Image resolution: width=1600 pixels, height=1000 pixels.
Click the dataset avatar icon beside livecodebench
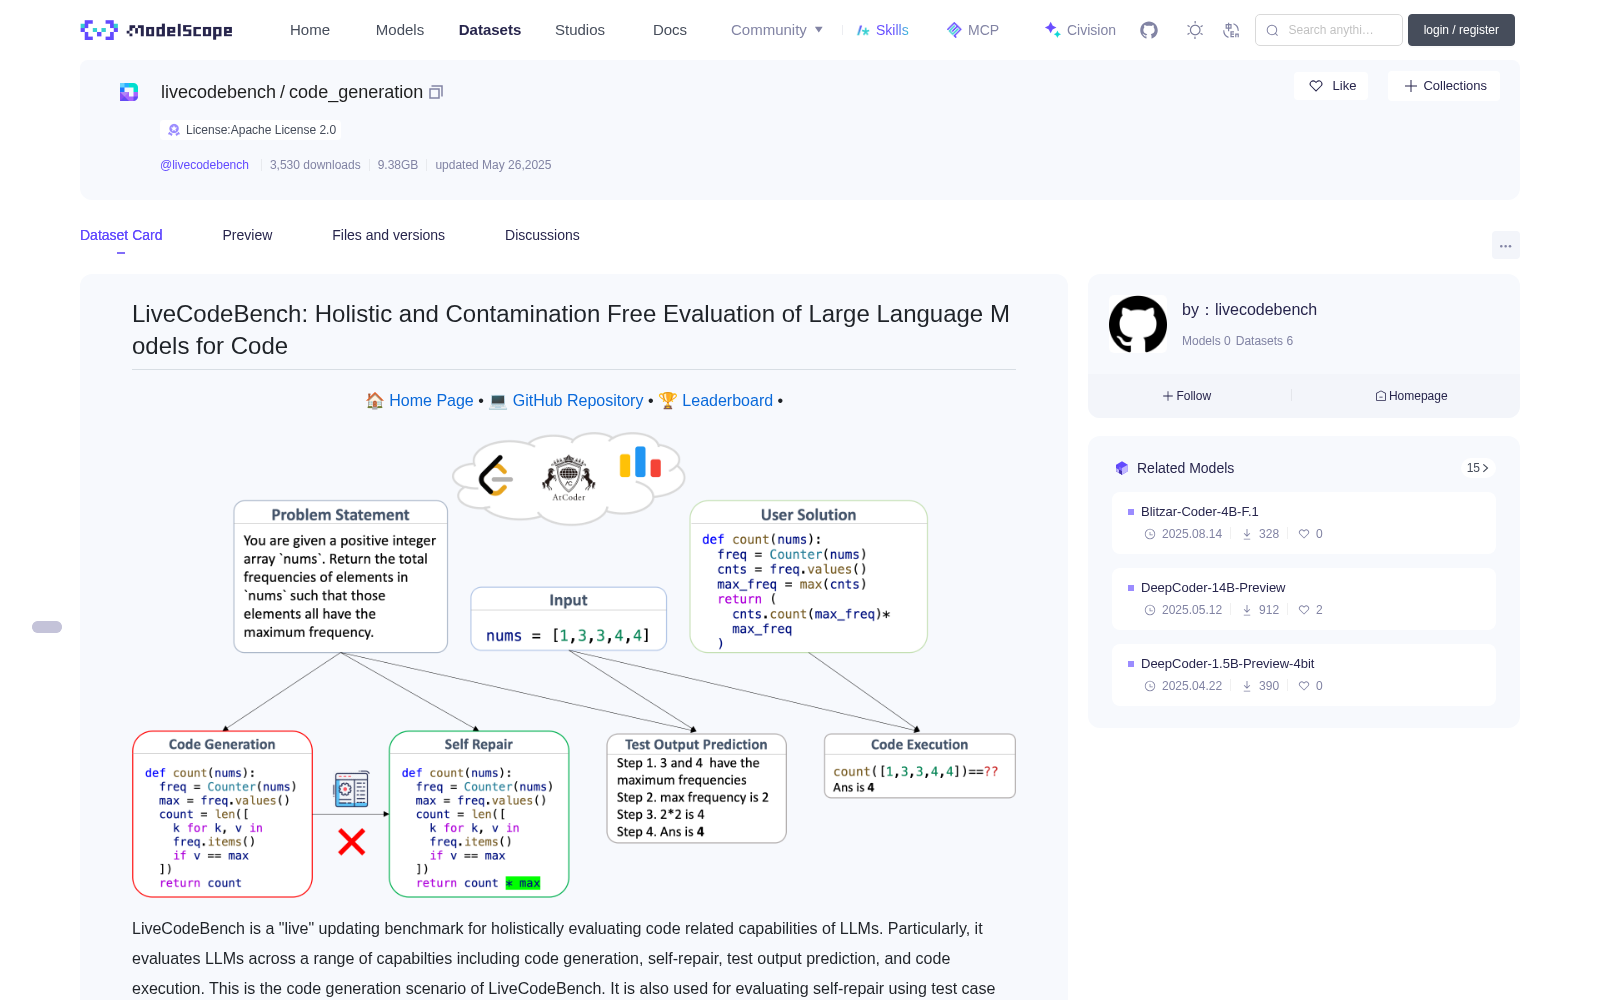[x=129, y=92]
